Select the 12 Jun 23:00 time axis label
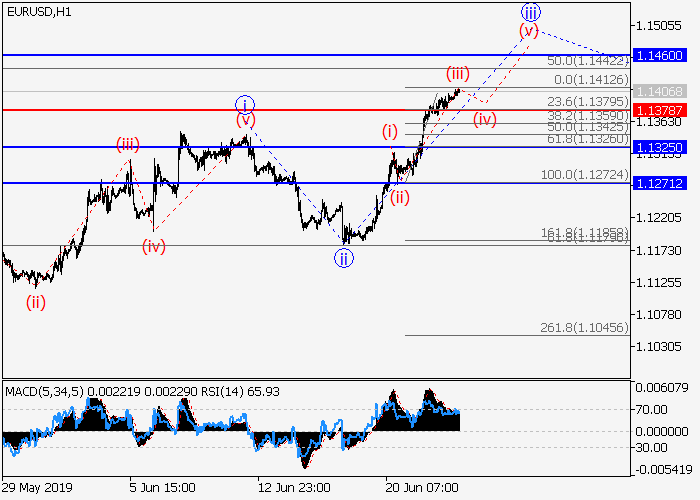Screen dimensions: 700x500 click(292, 486)
